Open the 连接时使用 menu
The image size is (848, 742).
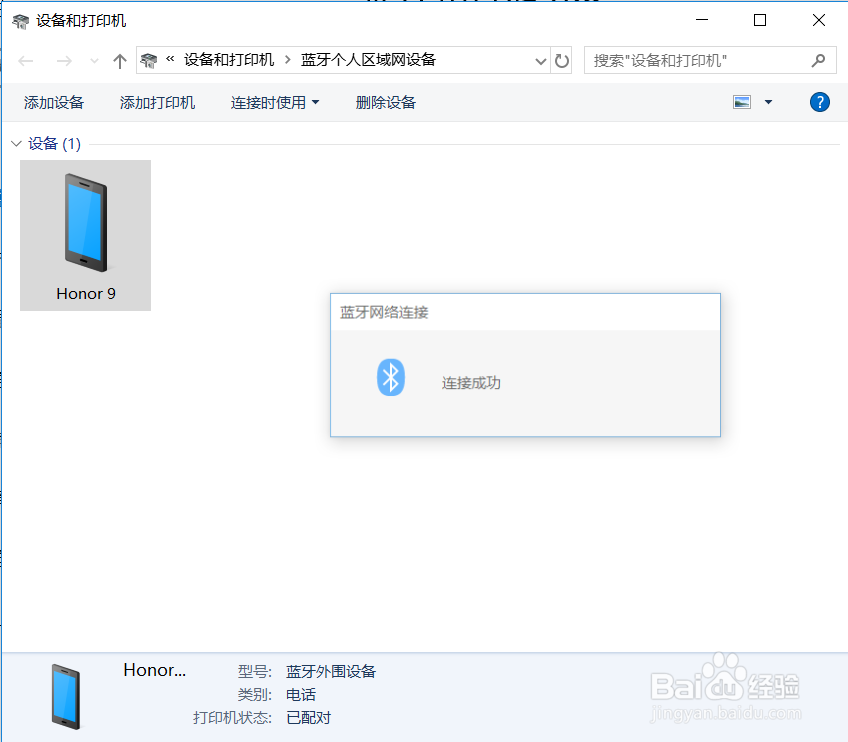tap(275, 103)
